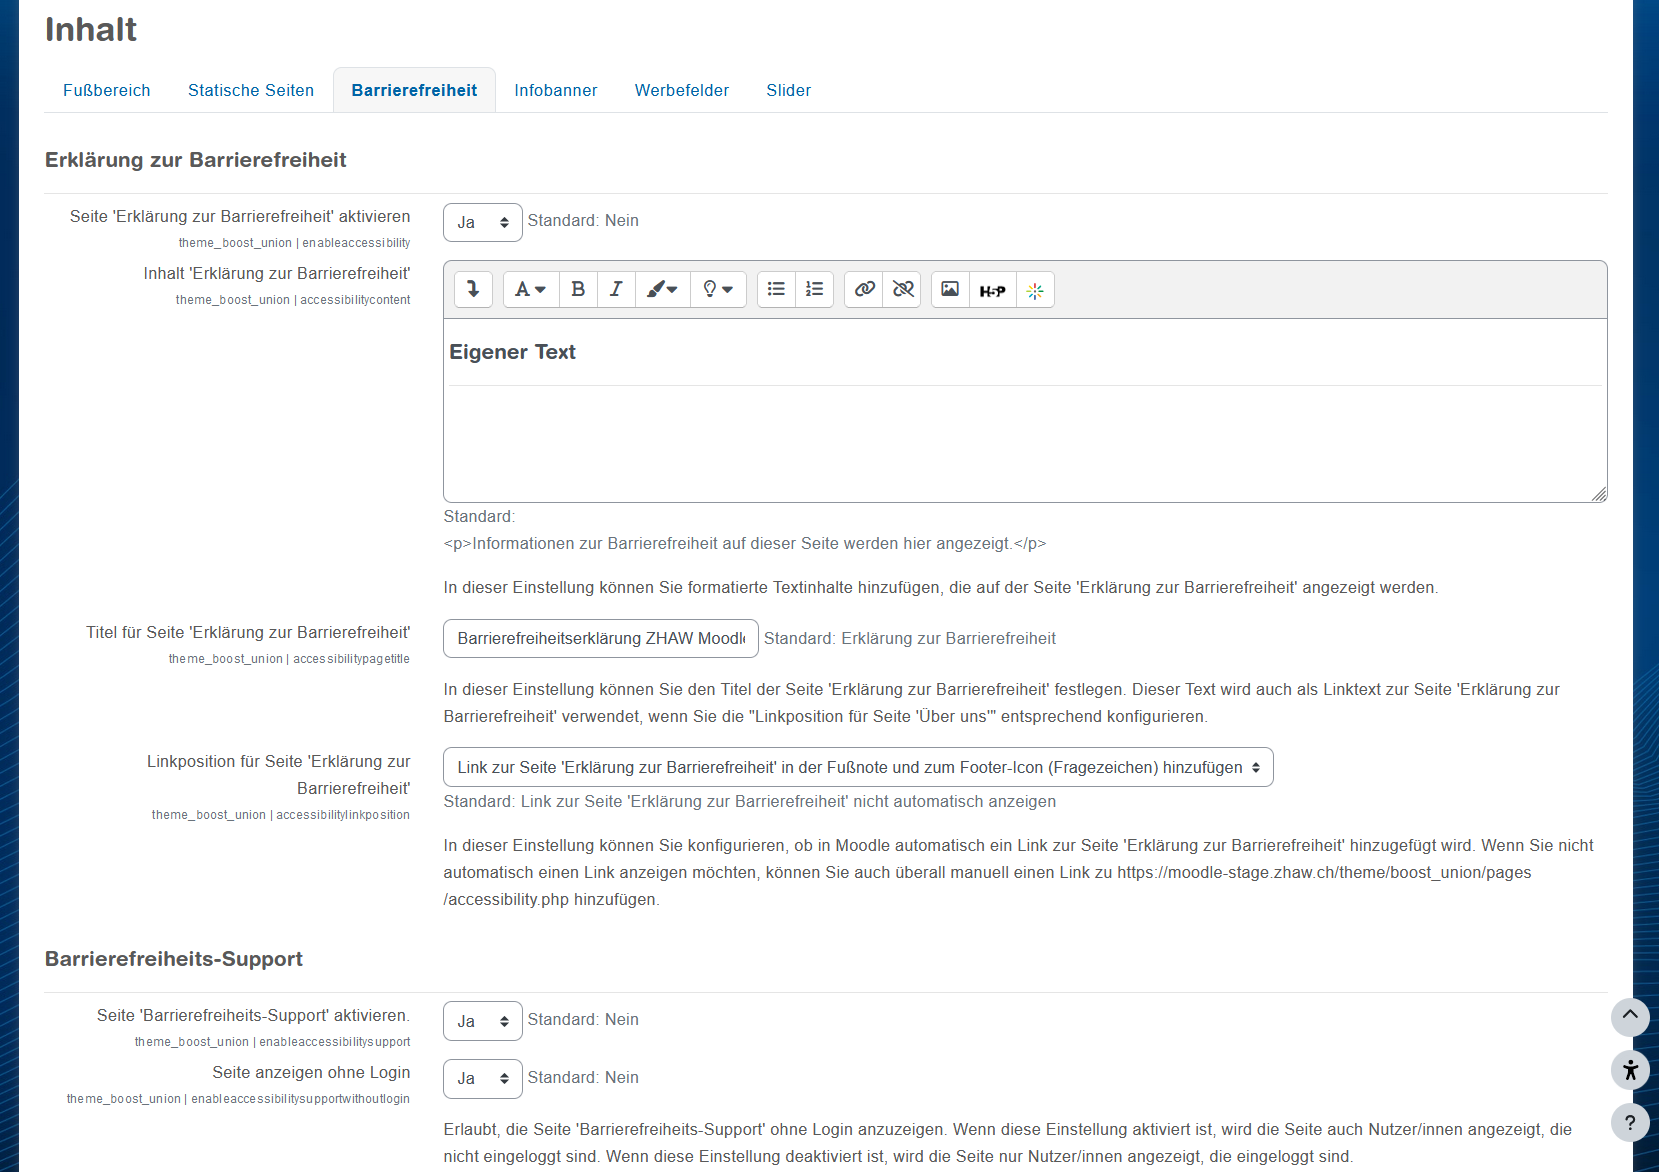Click the accessibility page title input

tap(601, 638)
